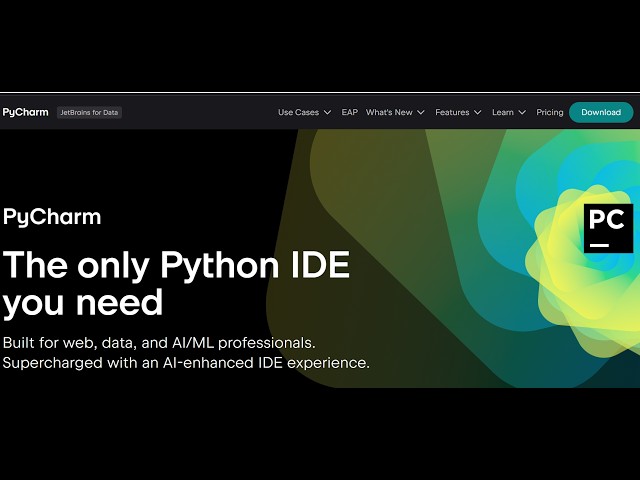Image resolution: width=640 pixels, height=480 pixels.
Task: Go to the Pricing page
Action: click(x=550, y=112)
